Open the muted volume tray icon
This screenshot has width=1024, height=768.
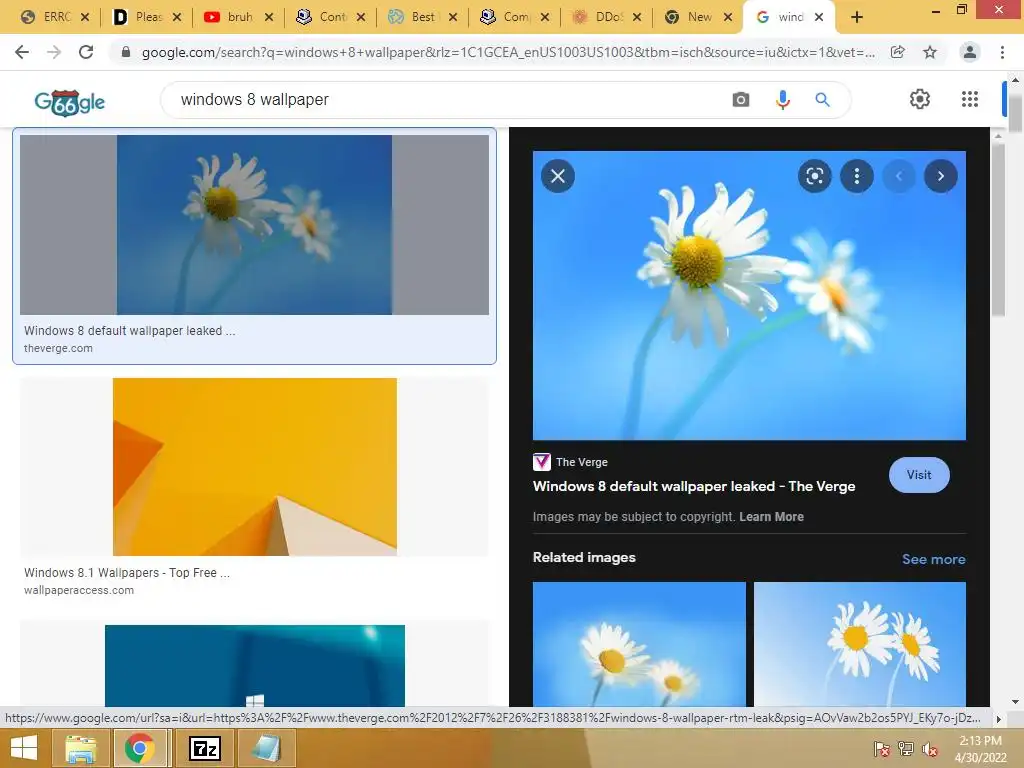pos(930,749)
